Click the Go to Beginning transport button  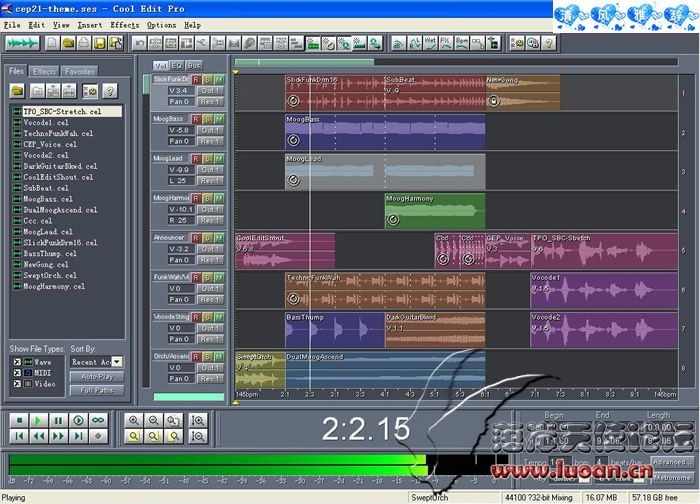click(x=19, y=436)
